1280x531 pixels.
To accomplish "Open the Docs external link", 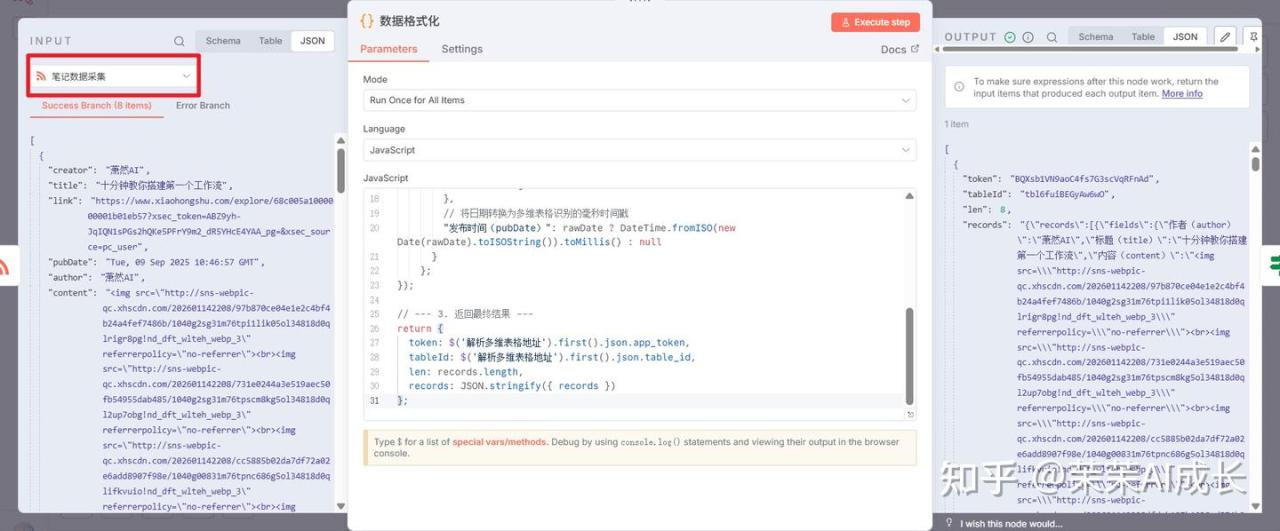I will 899,49.
